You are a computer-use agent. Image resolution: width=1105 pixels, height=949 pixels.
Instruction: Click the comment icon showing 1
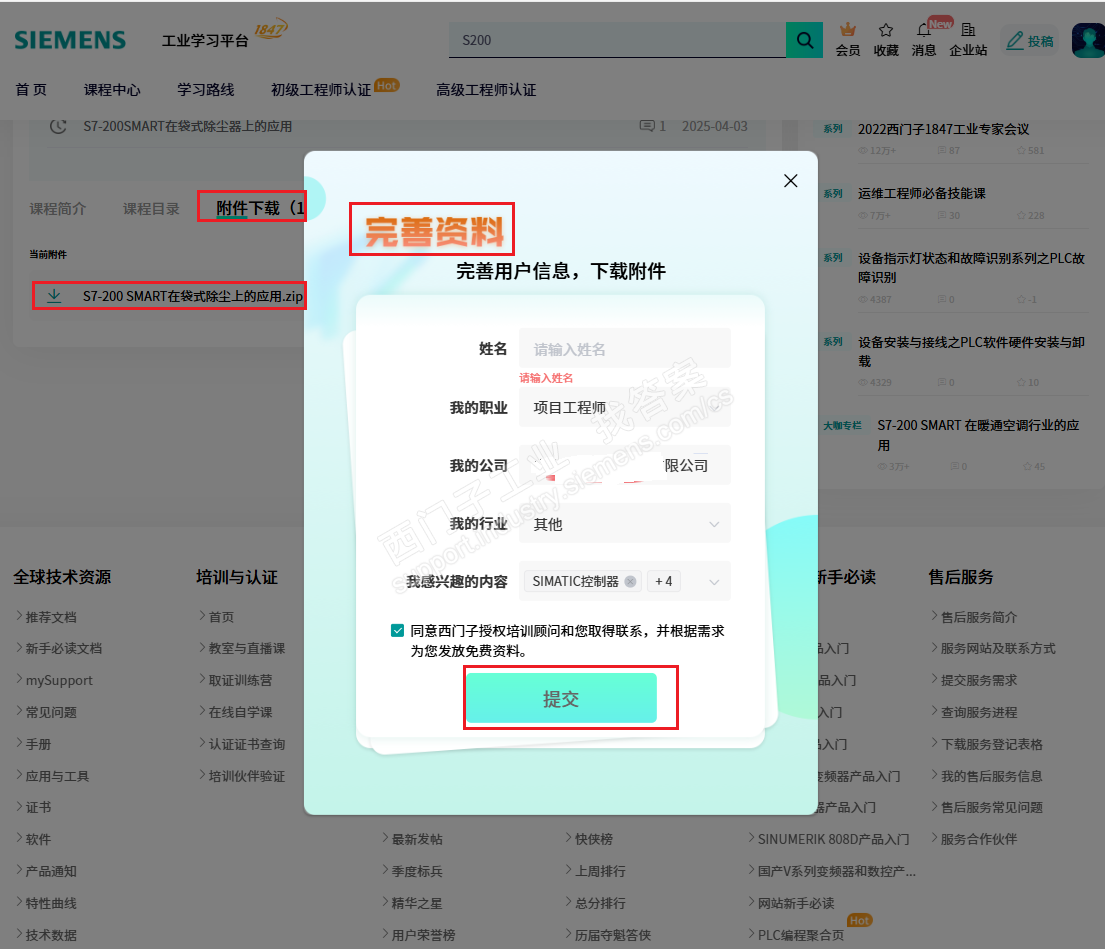(646, 126)
